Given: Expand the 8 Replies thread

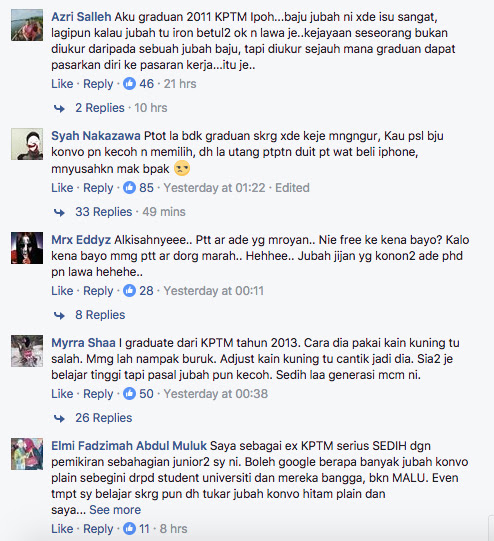Looking at the screenshot, I should coord(100,315).
